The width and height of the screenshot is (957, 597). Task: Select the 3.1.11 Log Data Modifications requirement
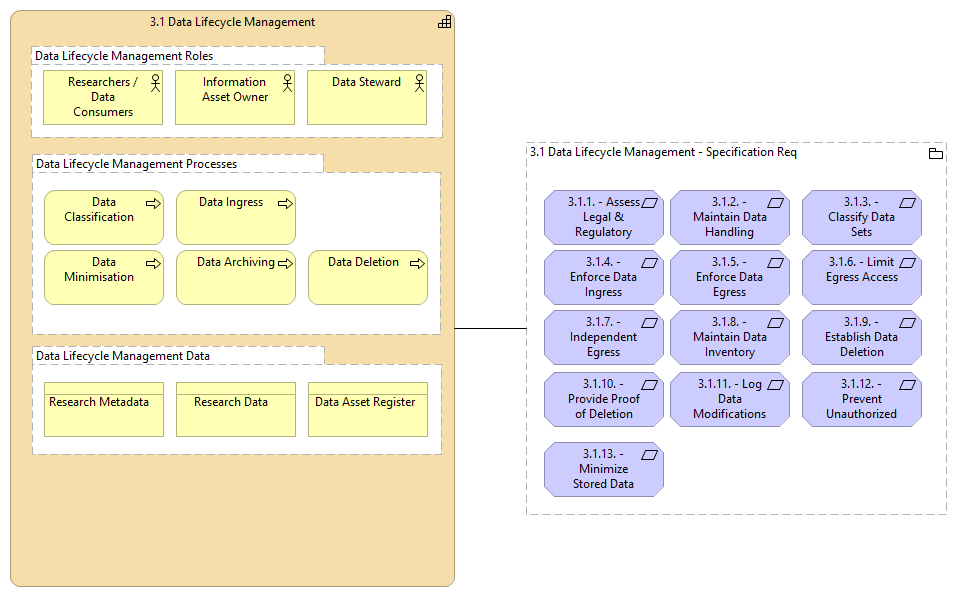coord(729,399)
